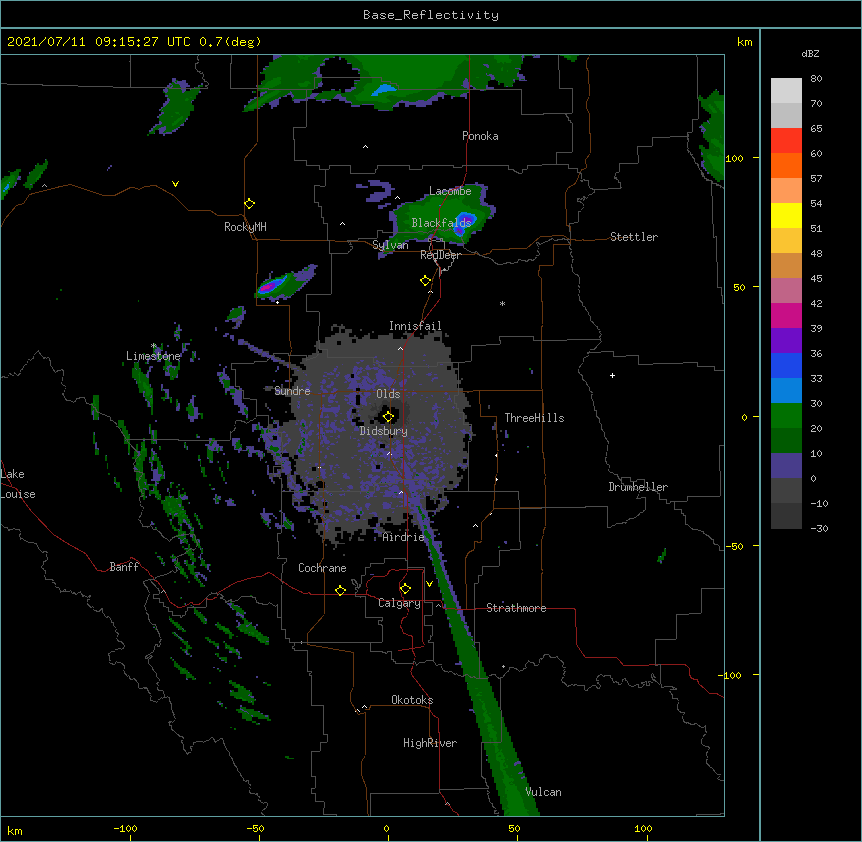Screen dimensions: 862x842
Task: Select the Ponoka city label
Action: tap(480, 136)
